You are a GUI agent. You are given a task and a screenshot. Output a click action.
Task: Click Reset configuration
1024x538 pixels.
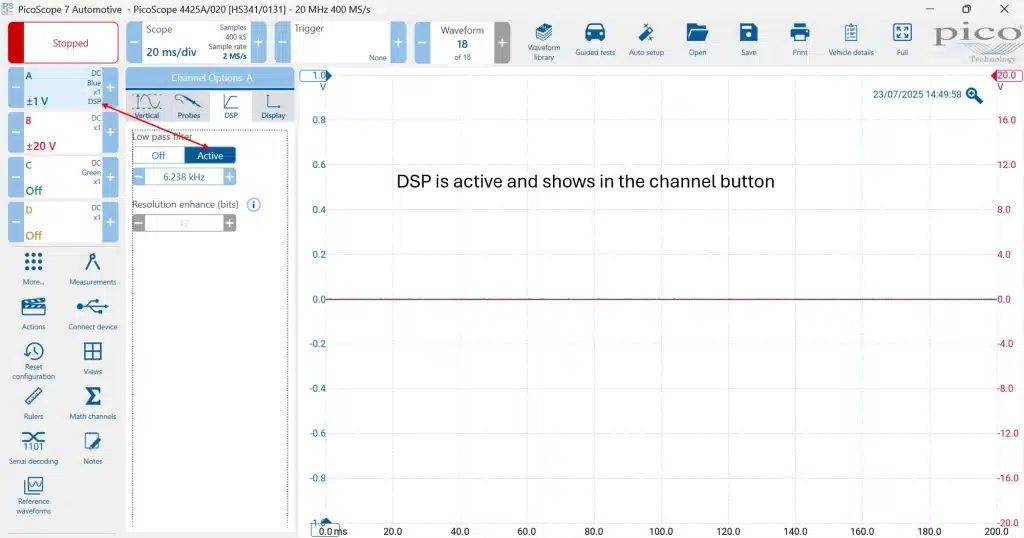click(33, 360)
